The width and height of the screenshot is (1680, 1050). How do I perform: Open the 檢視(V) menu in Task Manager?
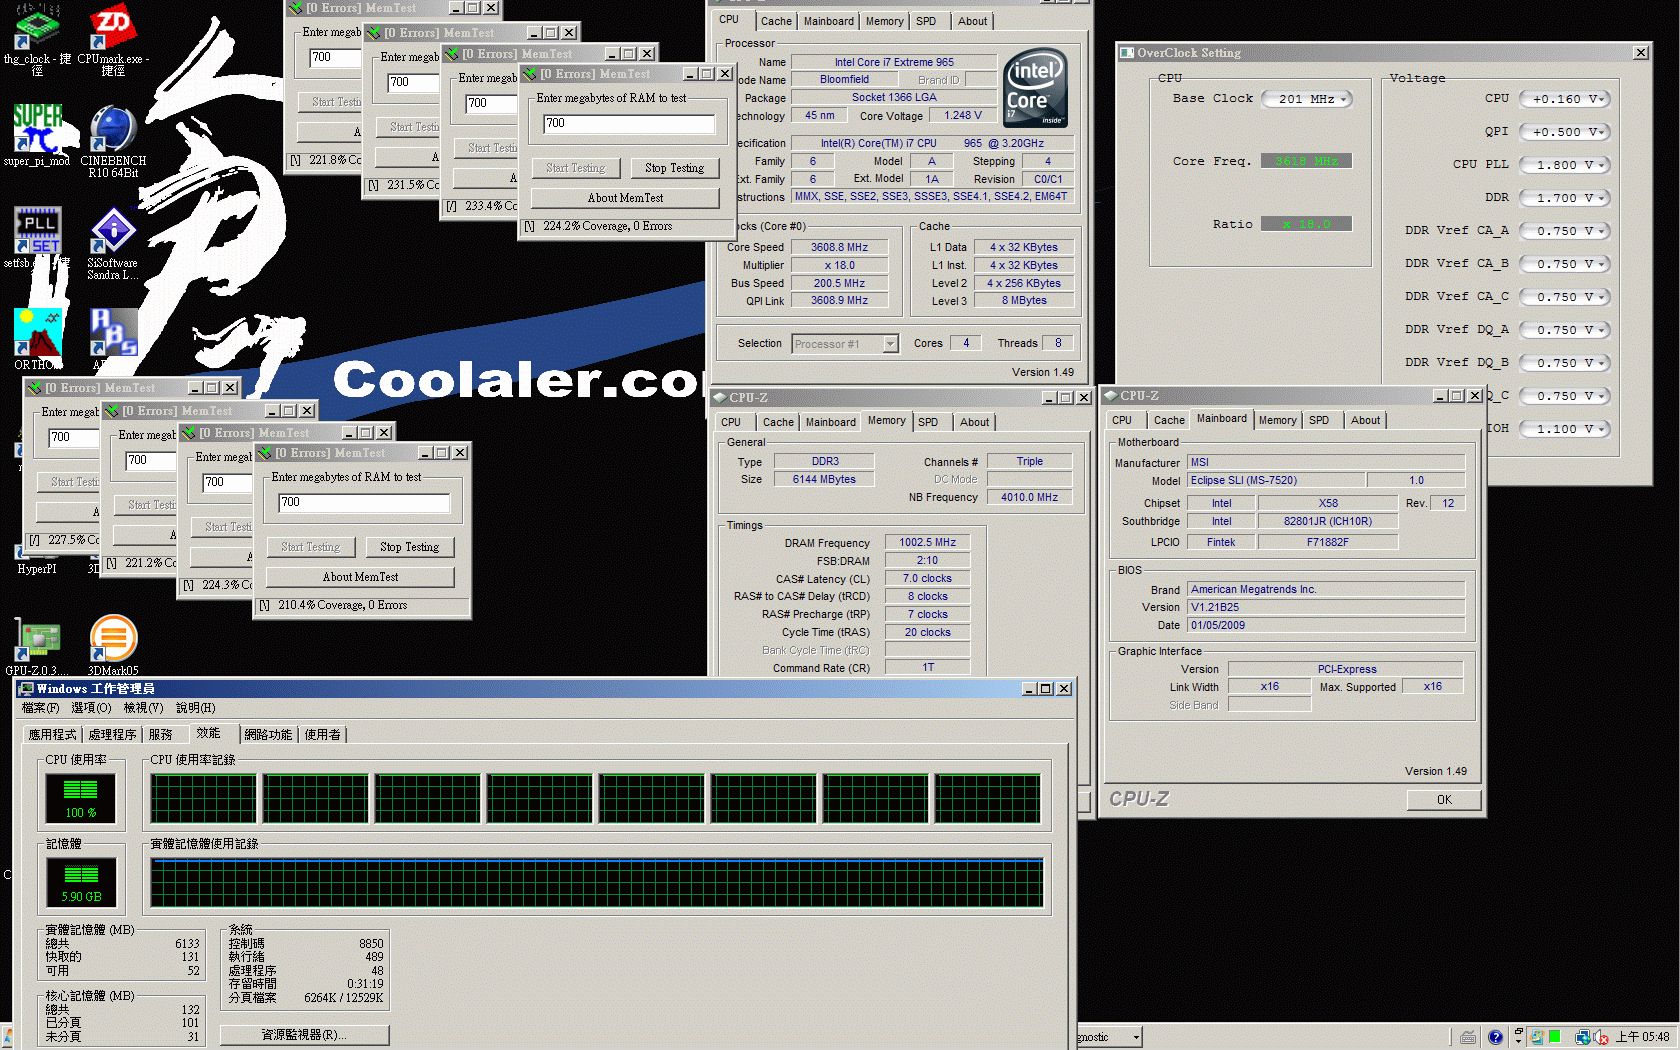tap(143, 708)
